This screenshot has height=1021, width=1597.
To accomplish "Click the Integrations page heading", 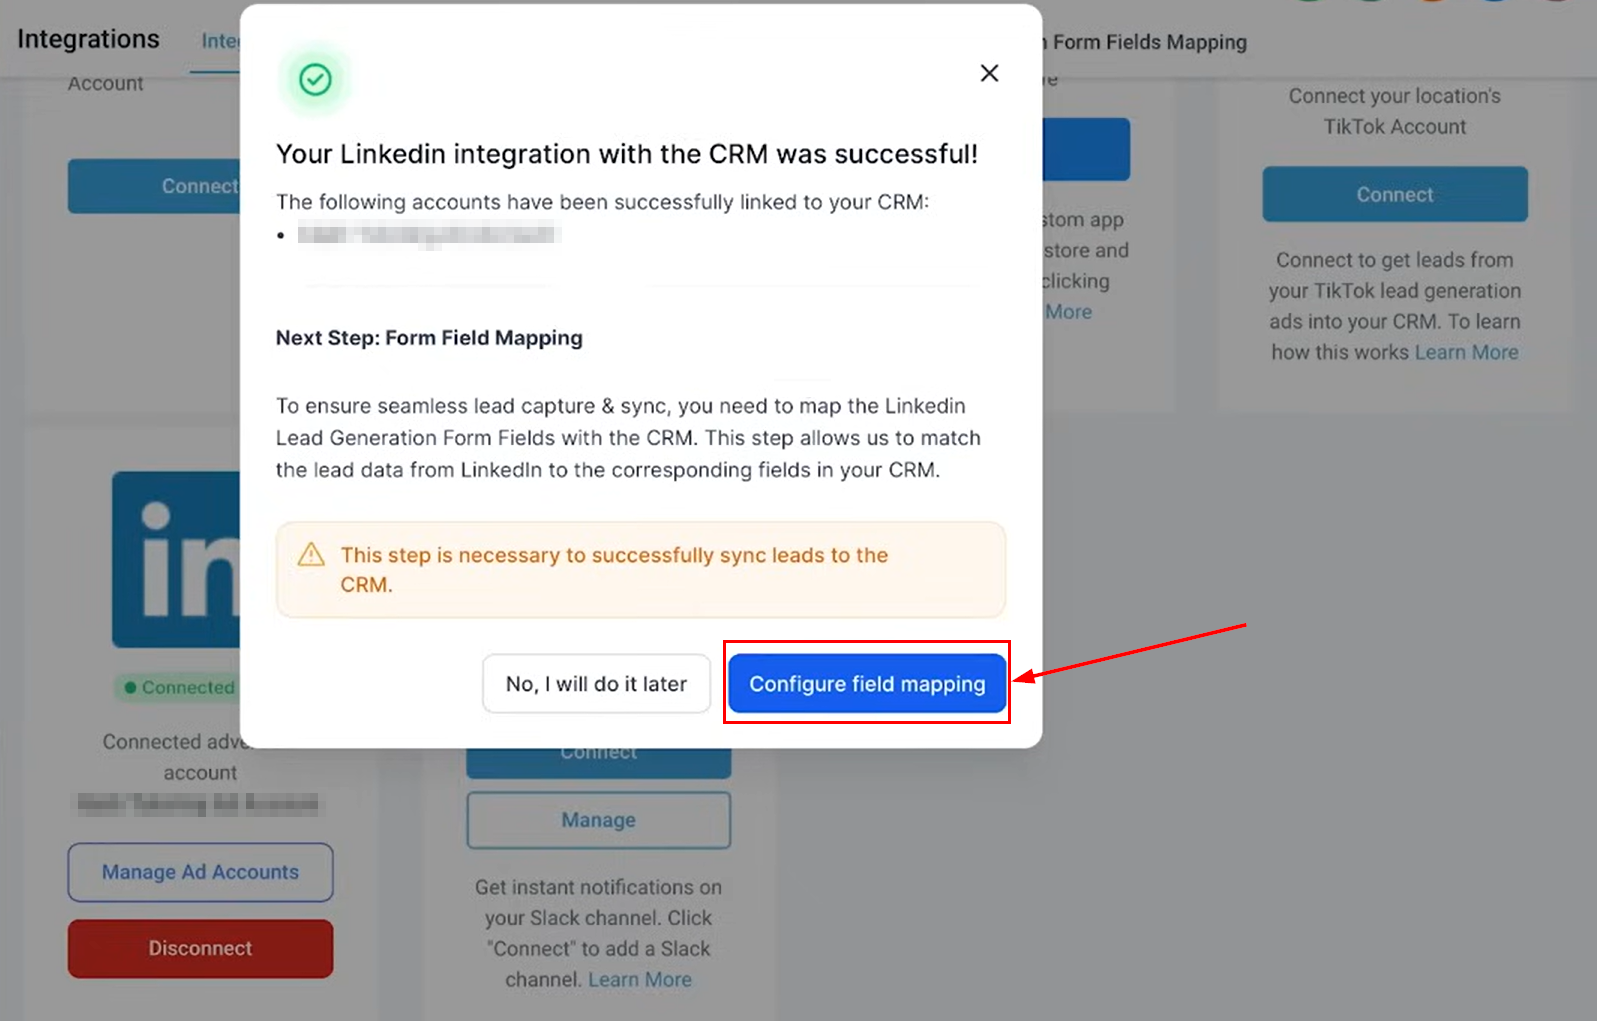I will point(88,39).
